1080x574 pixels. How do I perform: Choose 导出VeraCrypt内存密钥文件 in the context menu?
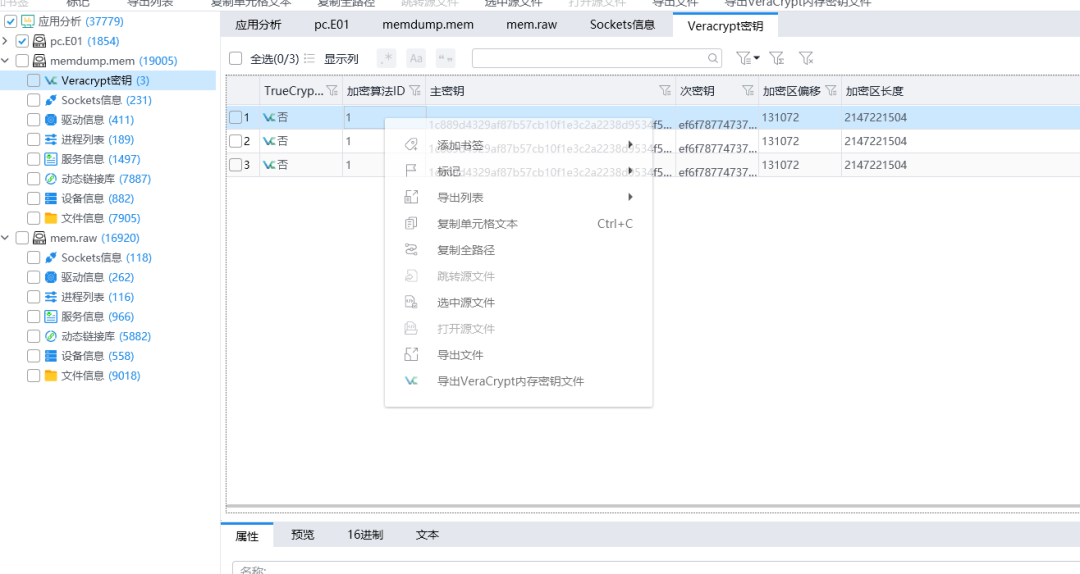tap(518, 381)
